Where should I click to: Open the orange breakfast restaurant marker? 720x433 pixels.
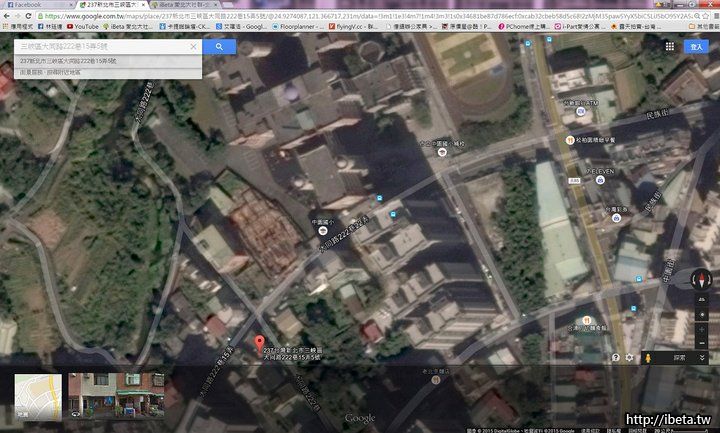coord(570,140)
